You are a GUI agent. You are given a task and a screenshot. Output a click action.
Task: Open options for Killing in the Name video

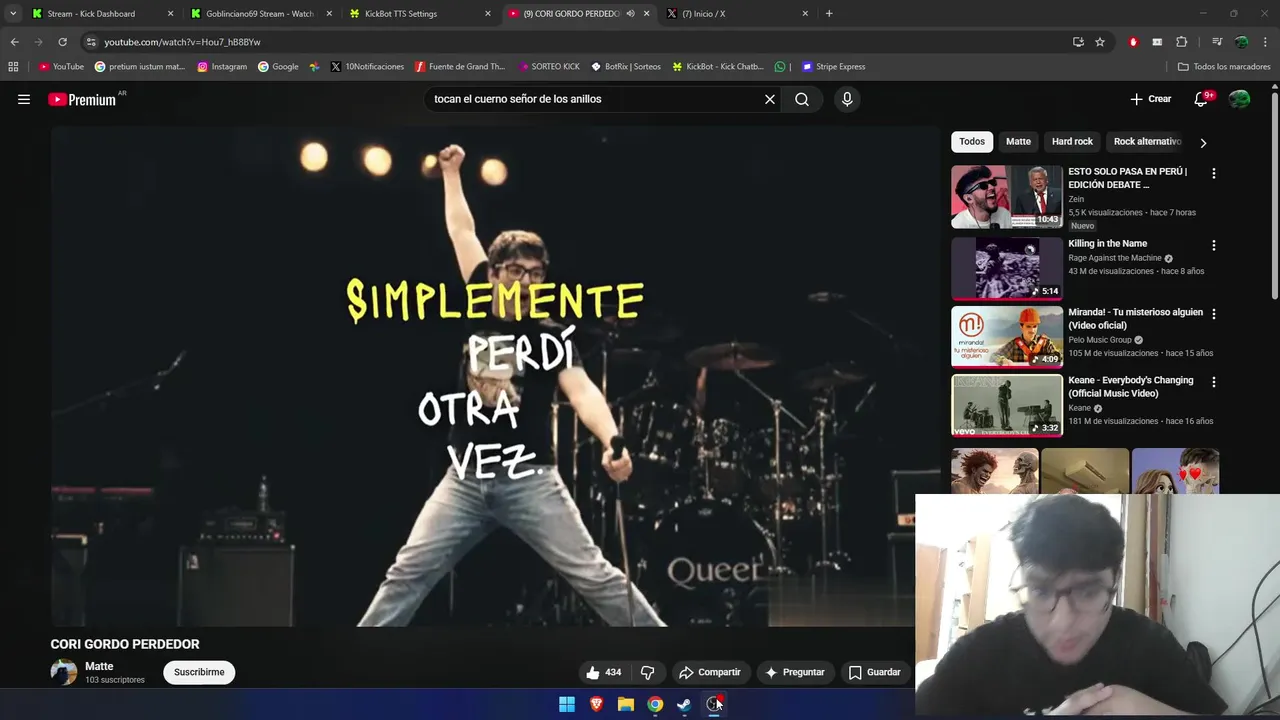1214,245
